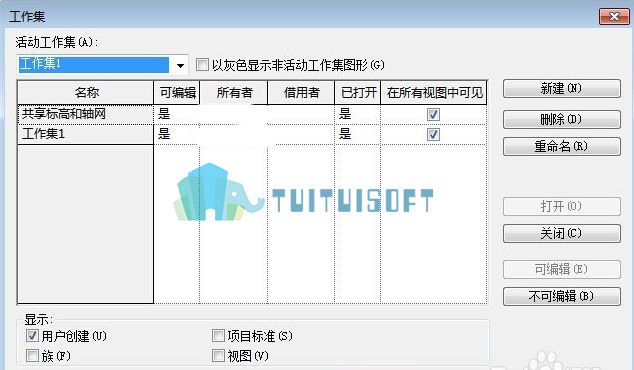Click the 已打开 column header

[358, 93]
